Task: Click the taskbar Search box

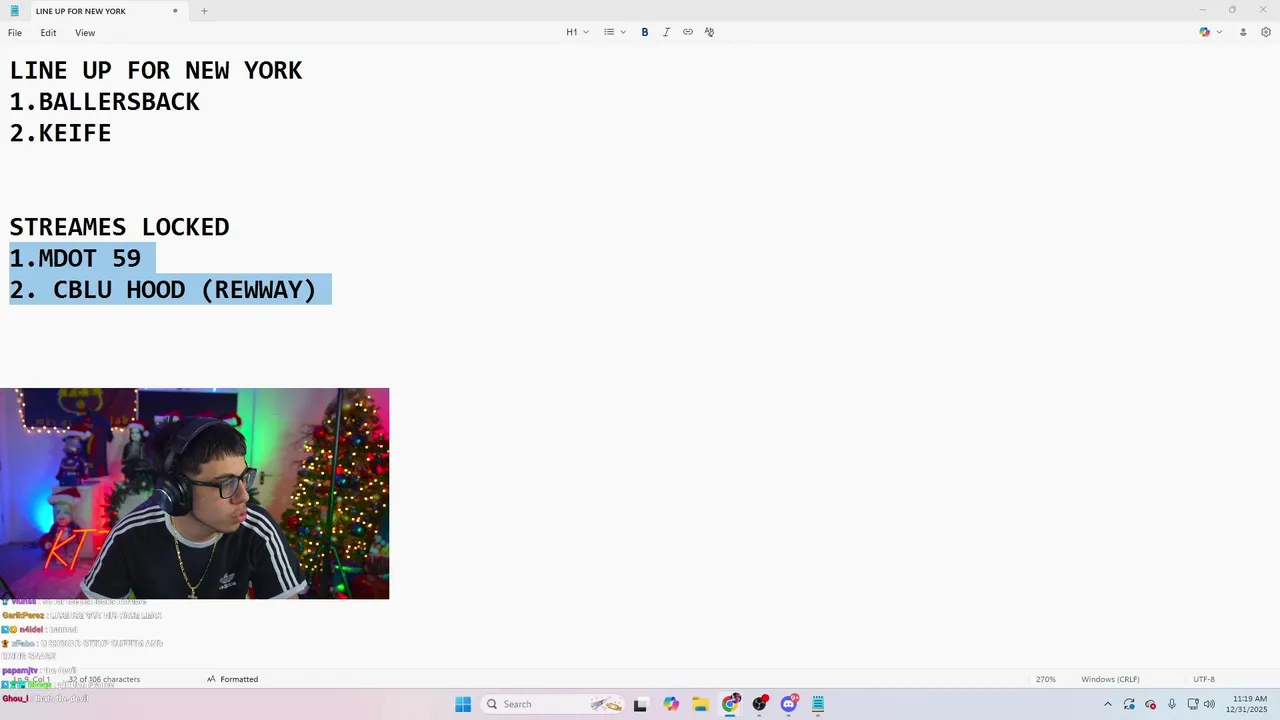Action: point(555,704)
